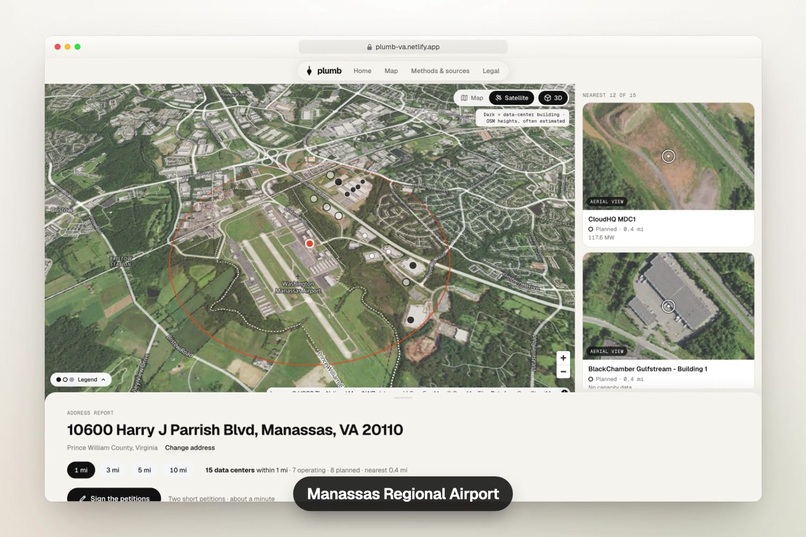Click Sign the petitions button
Image resolution: width=806 pixels, height=537 pixels.
click(x=114, y=497)
